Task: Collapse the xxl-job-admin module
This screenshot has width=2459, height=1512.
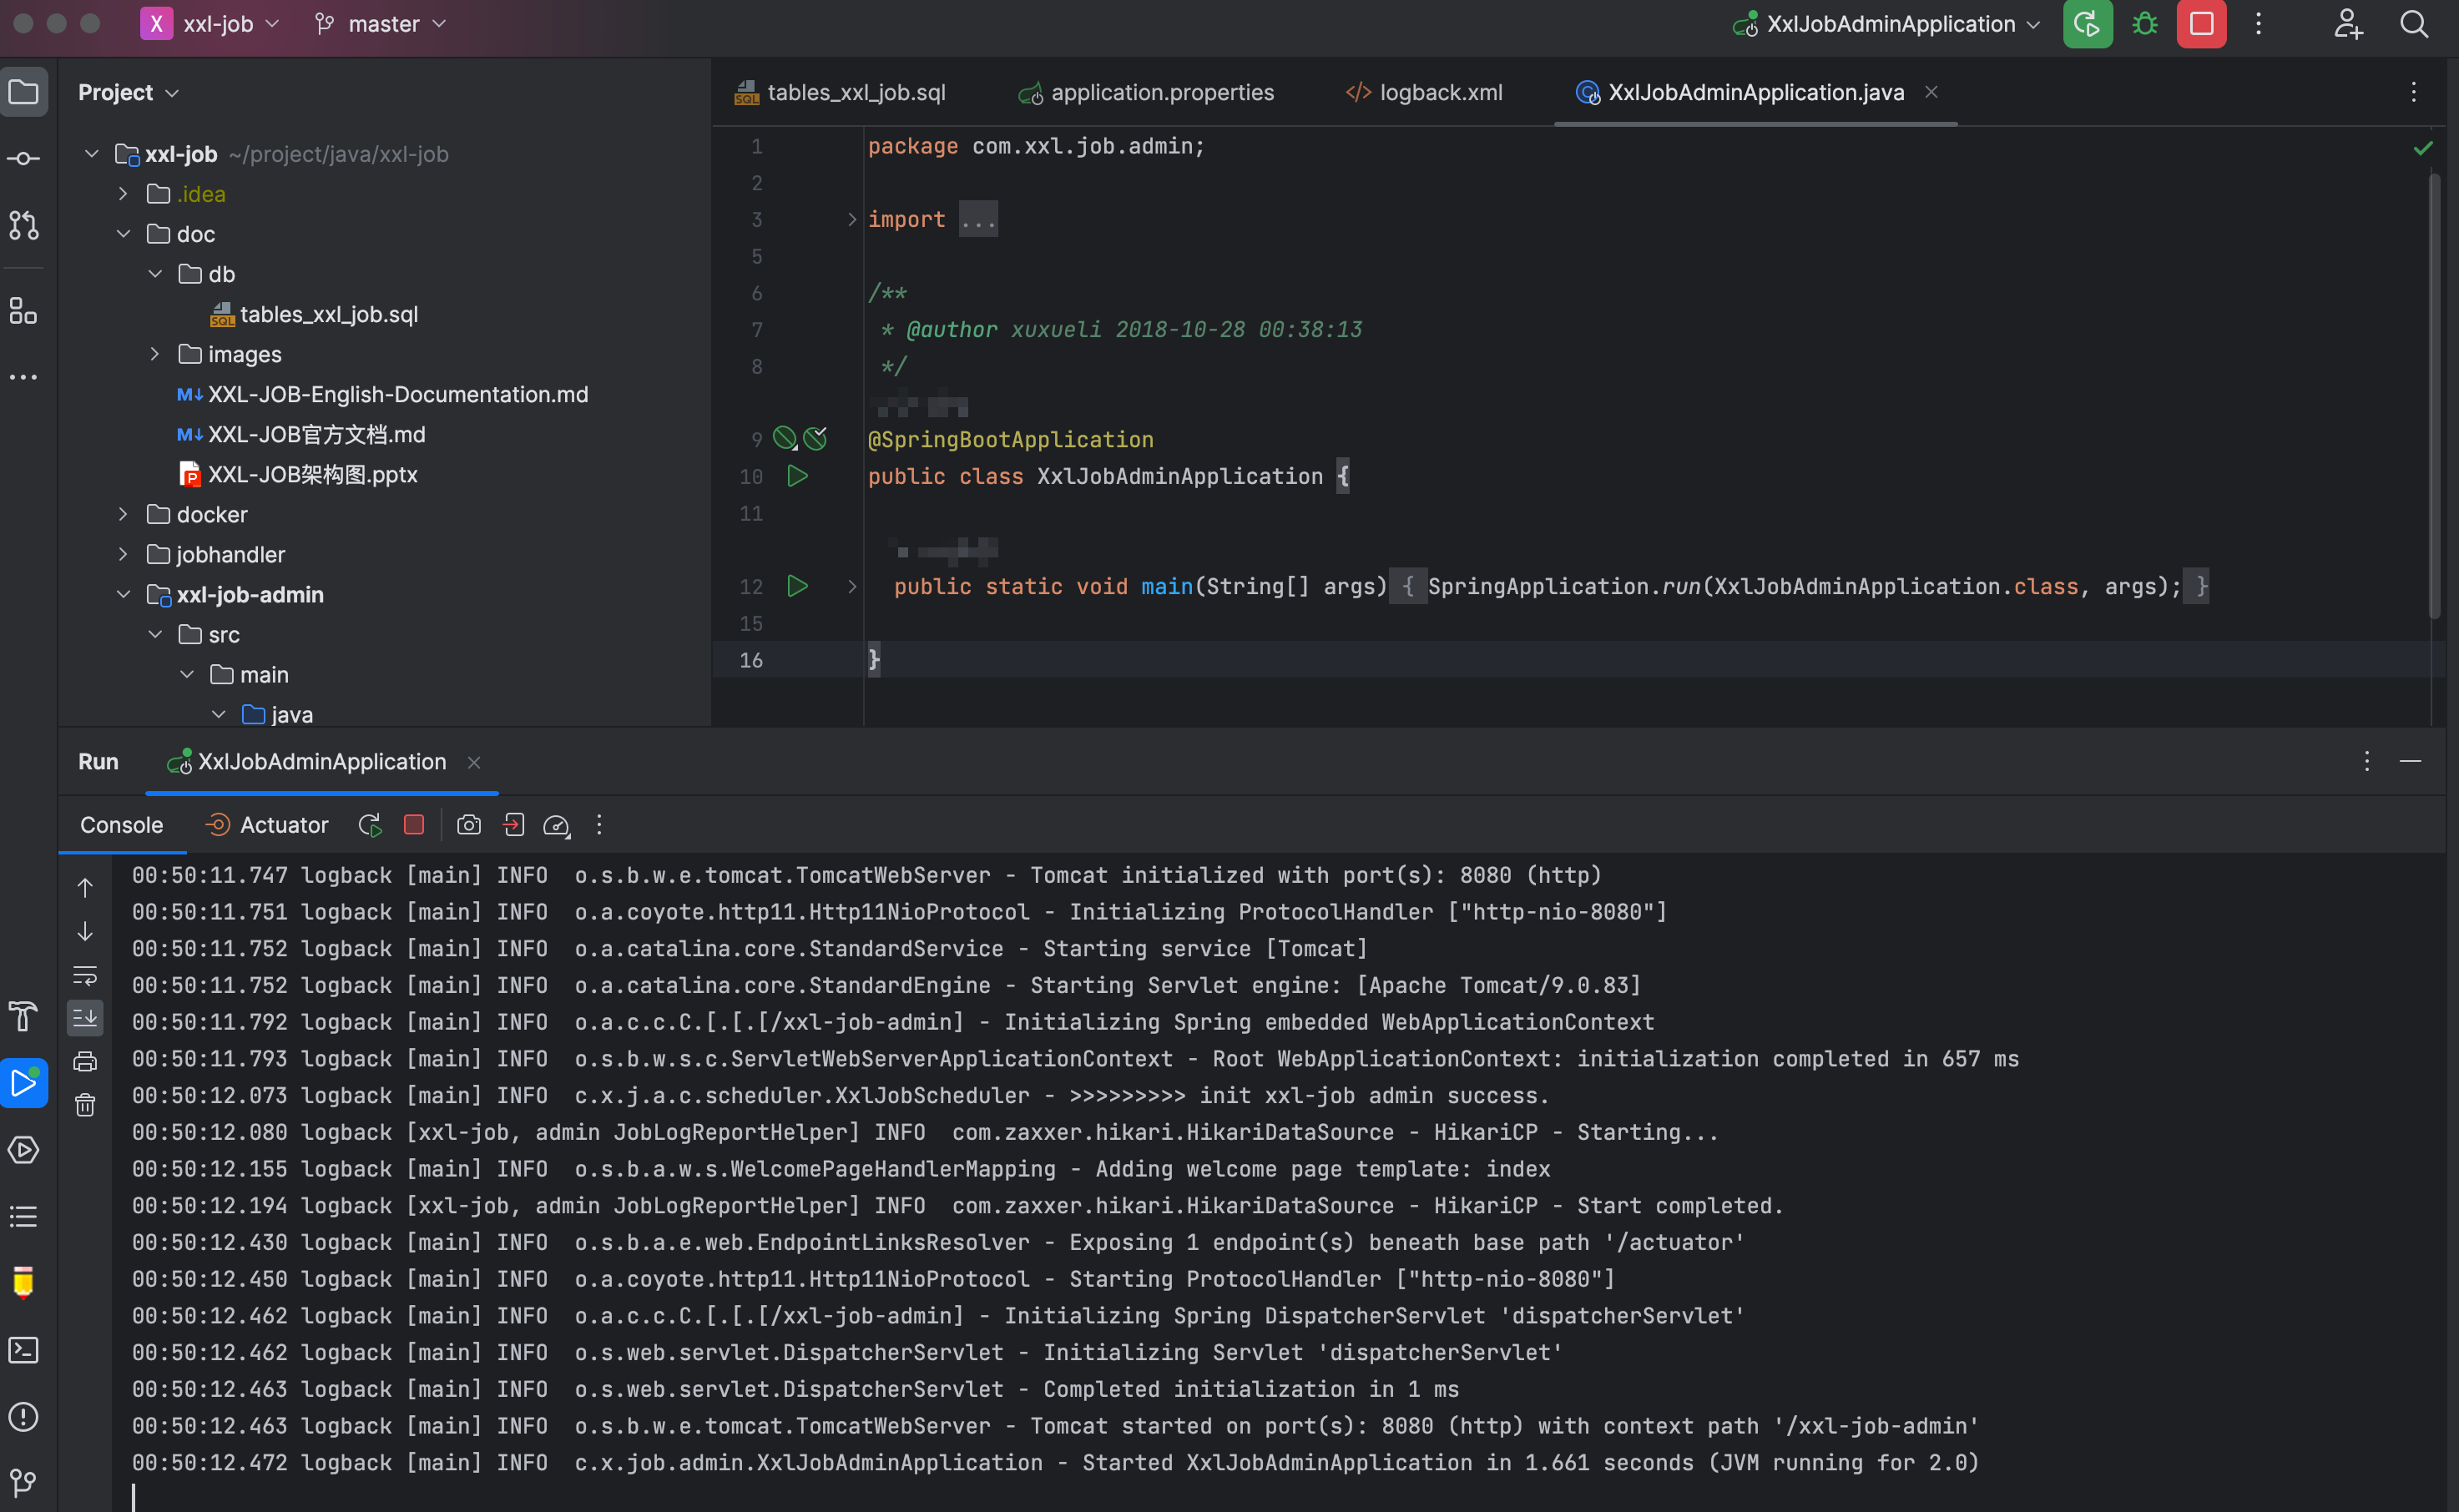Action: click(123, 595)
